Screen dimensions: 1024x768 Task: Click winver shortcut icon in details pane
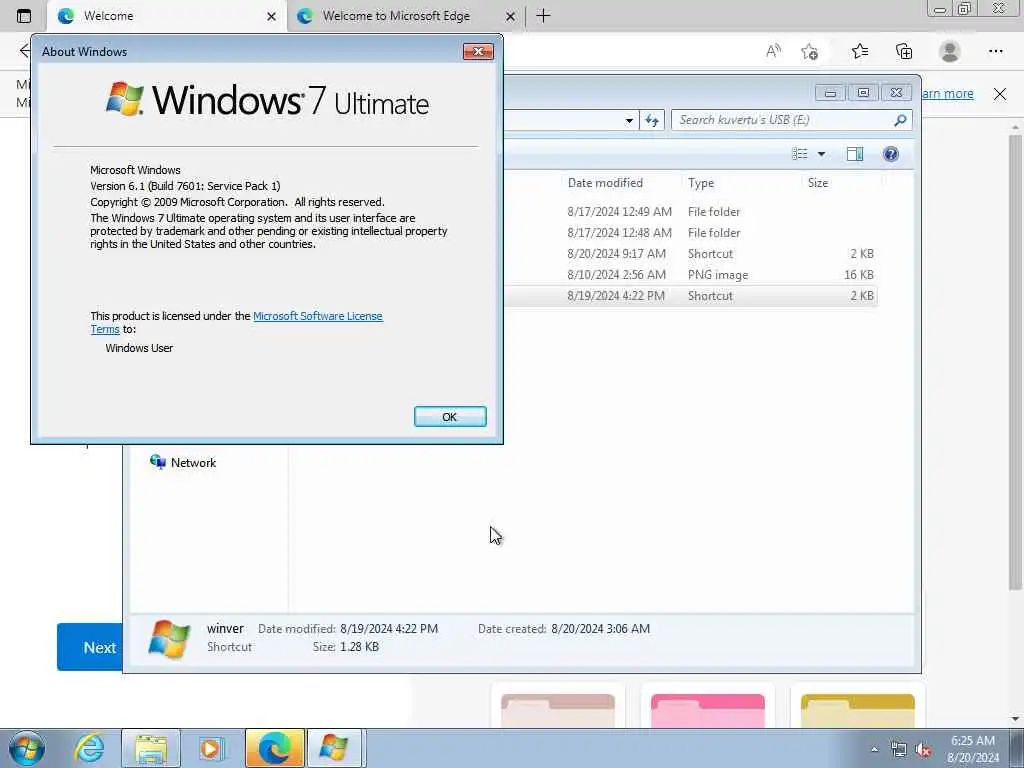pyautogui.click(x=169, y=638)
